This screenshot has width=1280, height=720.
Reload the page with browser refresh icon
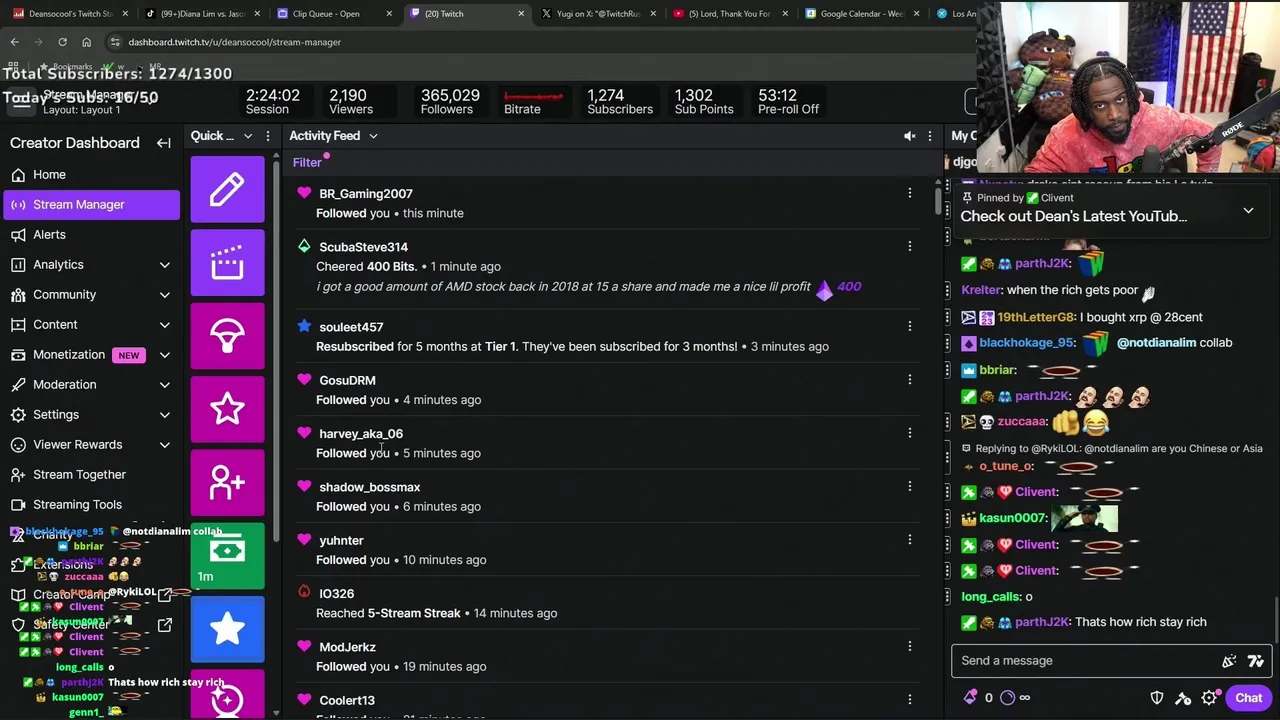point(62,42)
